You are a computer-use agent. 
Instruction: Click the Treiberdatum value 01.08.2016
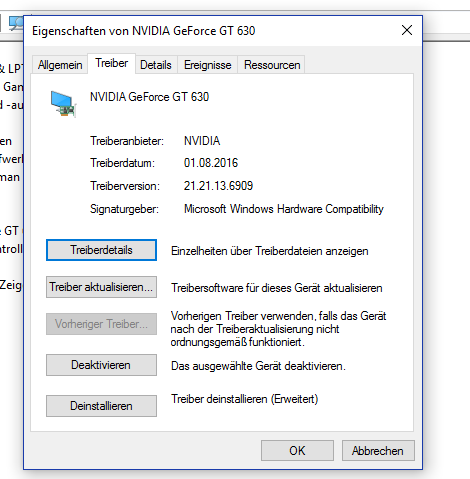(211, 163)
